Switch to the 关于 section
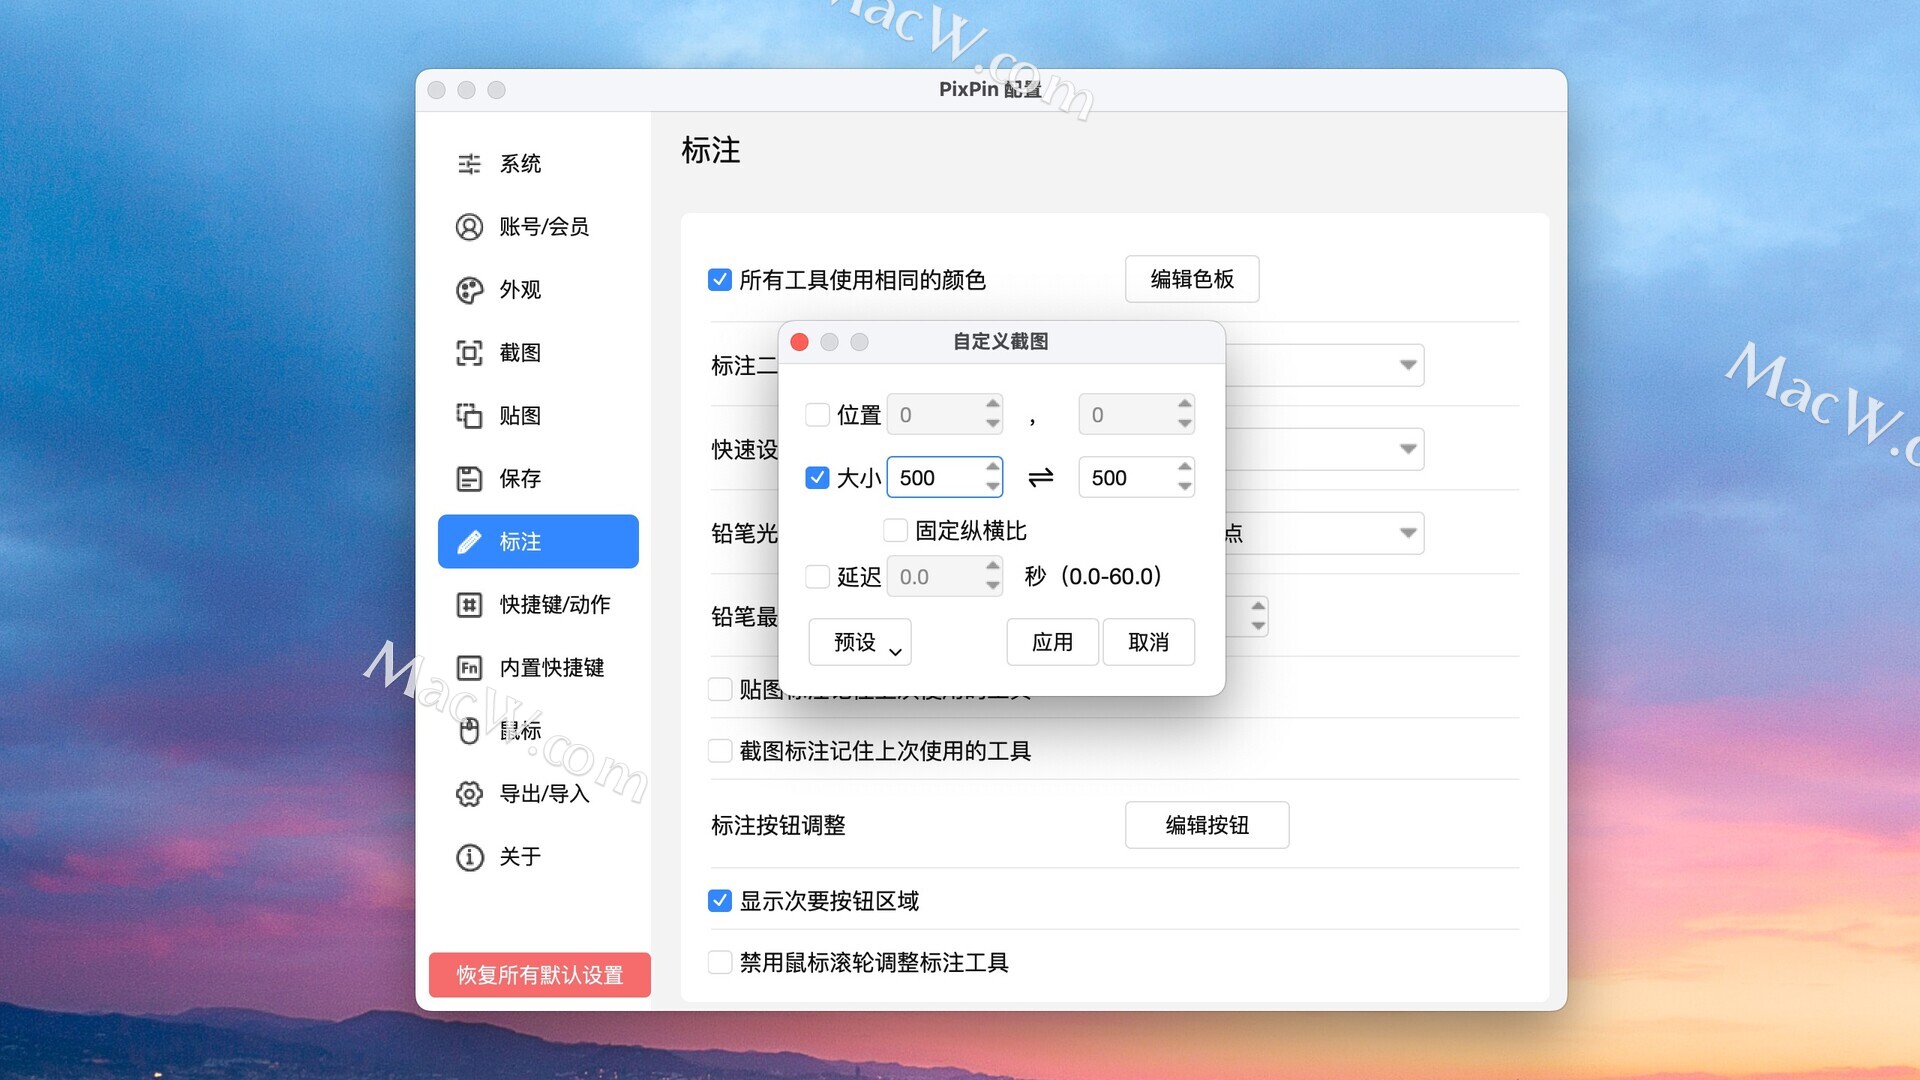1920x1080 pixels. tap(519, 857)
